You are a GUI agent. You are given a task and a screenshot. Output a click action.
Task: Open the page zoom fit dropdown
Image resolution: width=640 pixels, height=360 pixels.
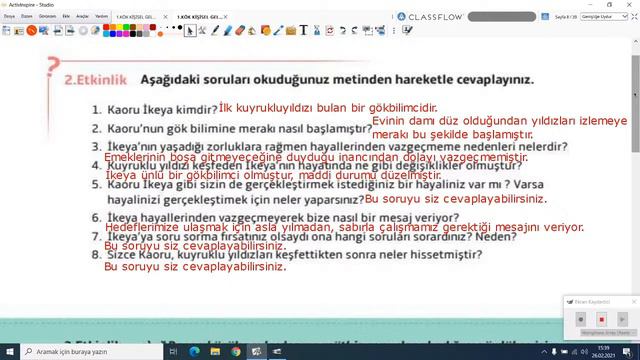[604, 17]
